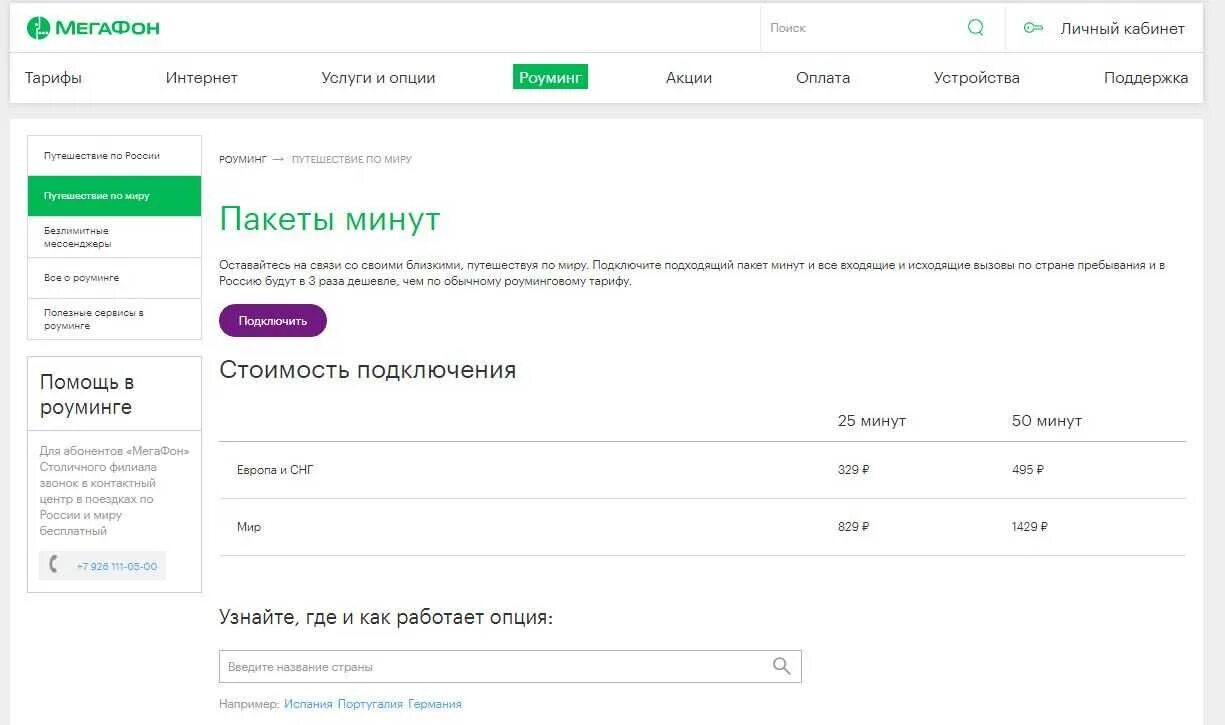This screenshot has width=1225, height=725.
Task: Open the Интернет menu
Action: pos(202,78)
